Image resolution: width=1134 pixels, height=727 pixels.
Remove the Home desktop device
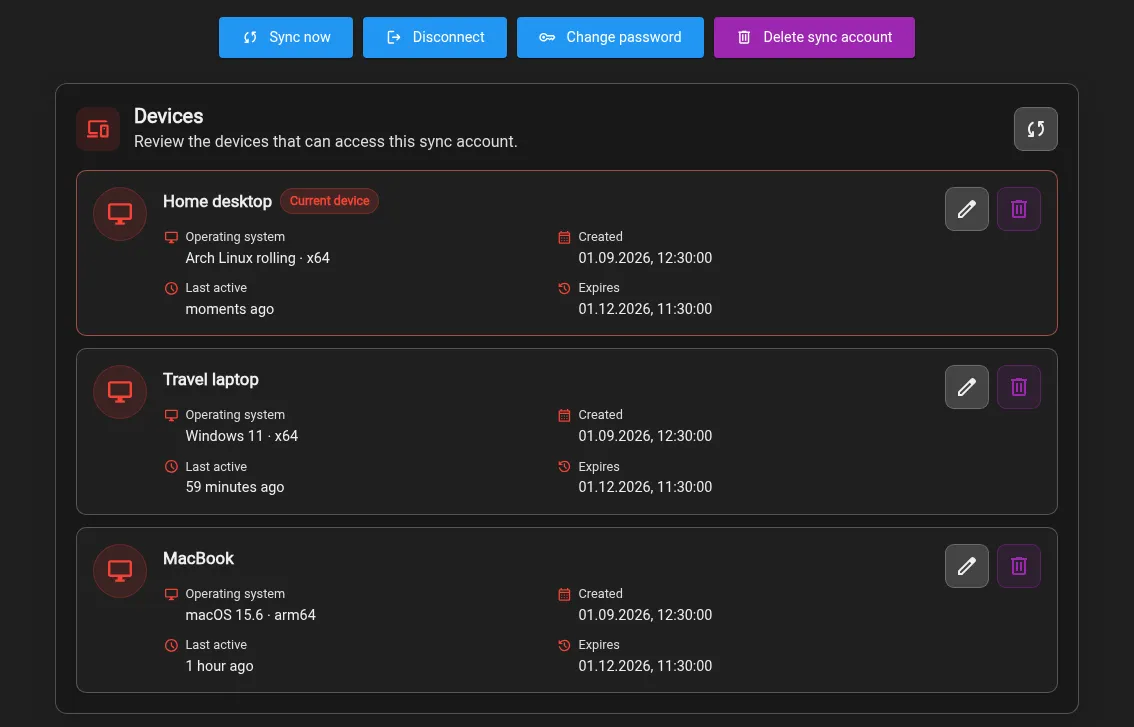(1018, 209)
